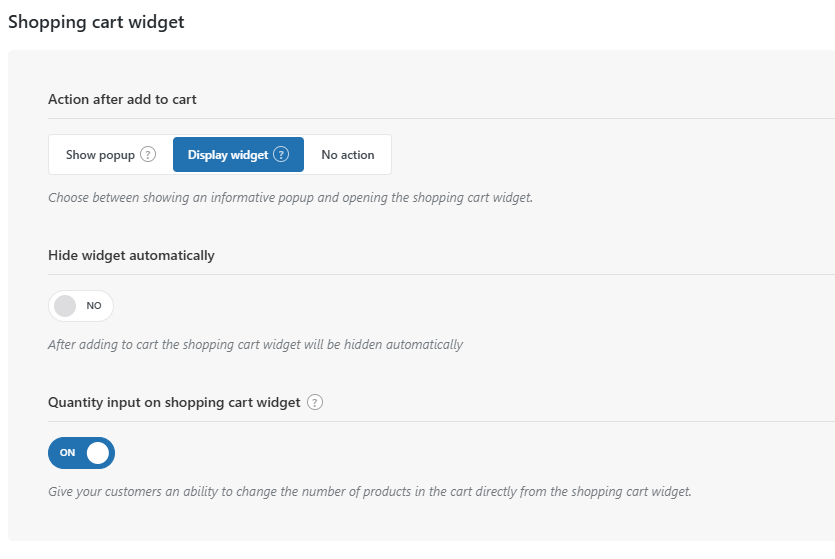Image resolution: width=835 pixels, height=559 pixels.
Task: Click the gray knob of the NO switch
Action: (65, 306)
